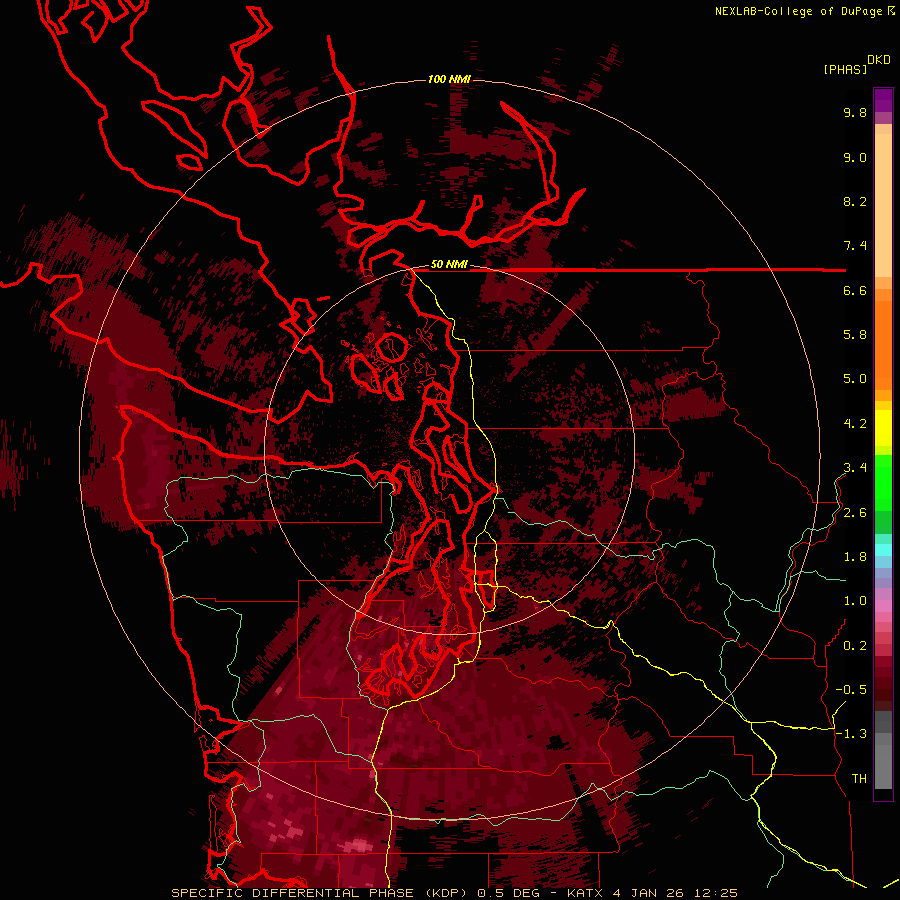Screen dimensions: 900x900
Task: Select the 9.8 value on color scale
Action: (x=855, y=113)
